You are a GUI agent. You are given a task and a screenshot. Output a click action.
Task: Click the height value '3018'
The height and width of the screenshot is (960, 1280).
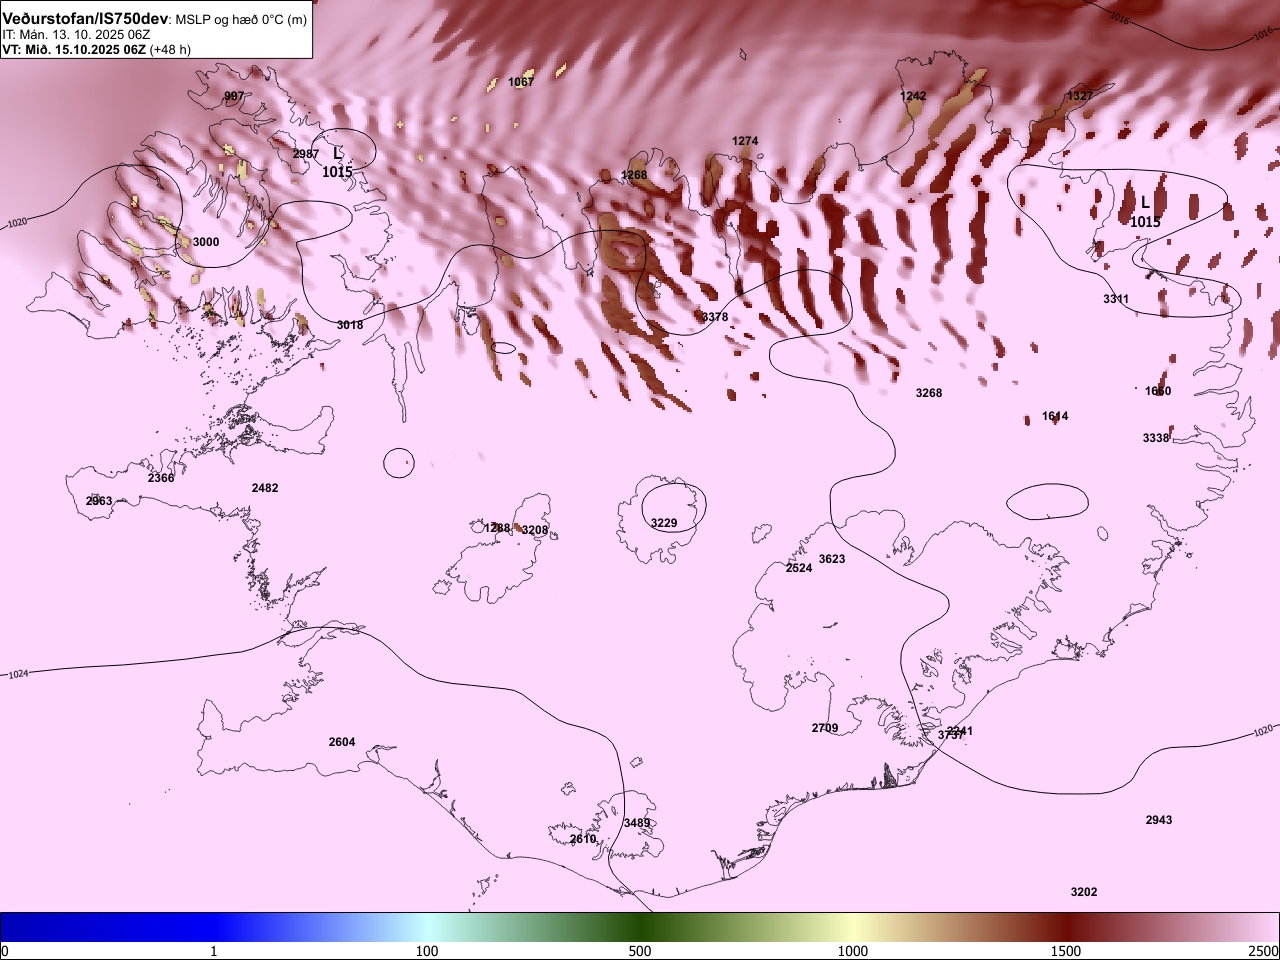click(350, 325)
